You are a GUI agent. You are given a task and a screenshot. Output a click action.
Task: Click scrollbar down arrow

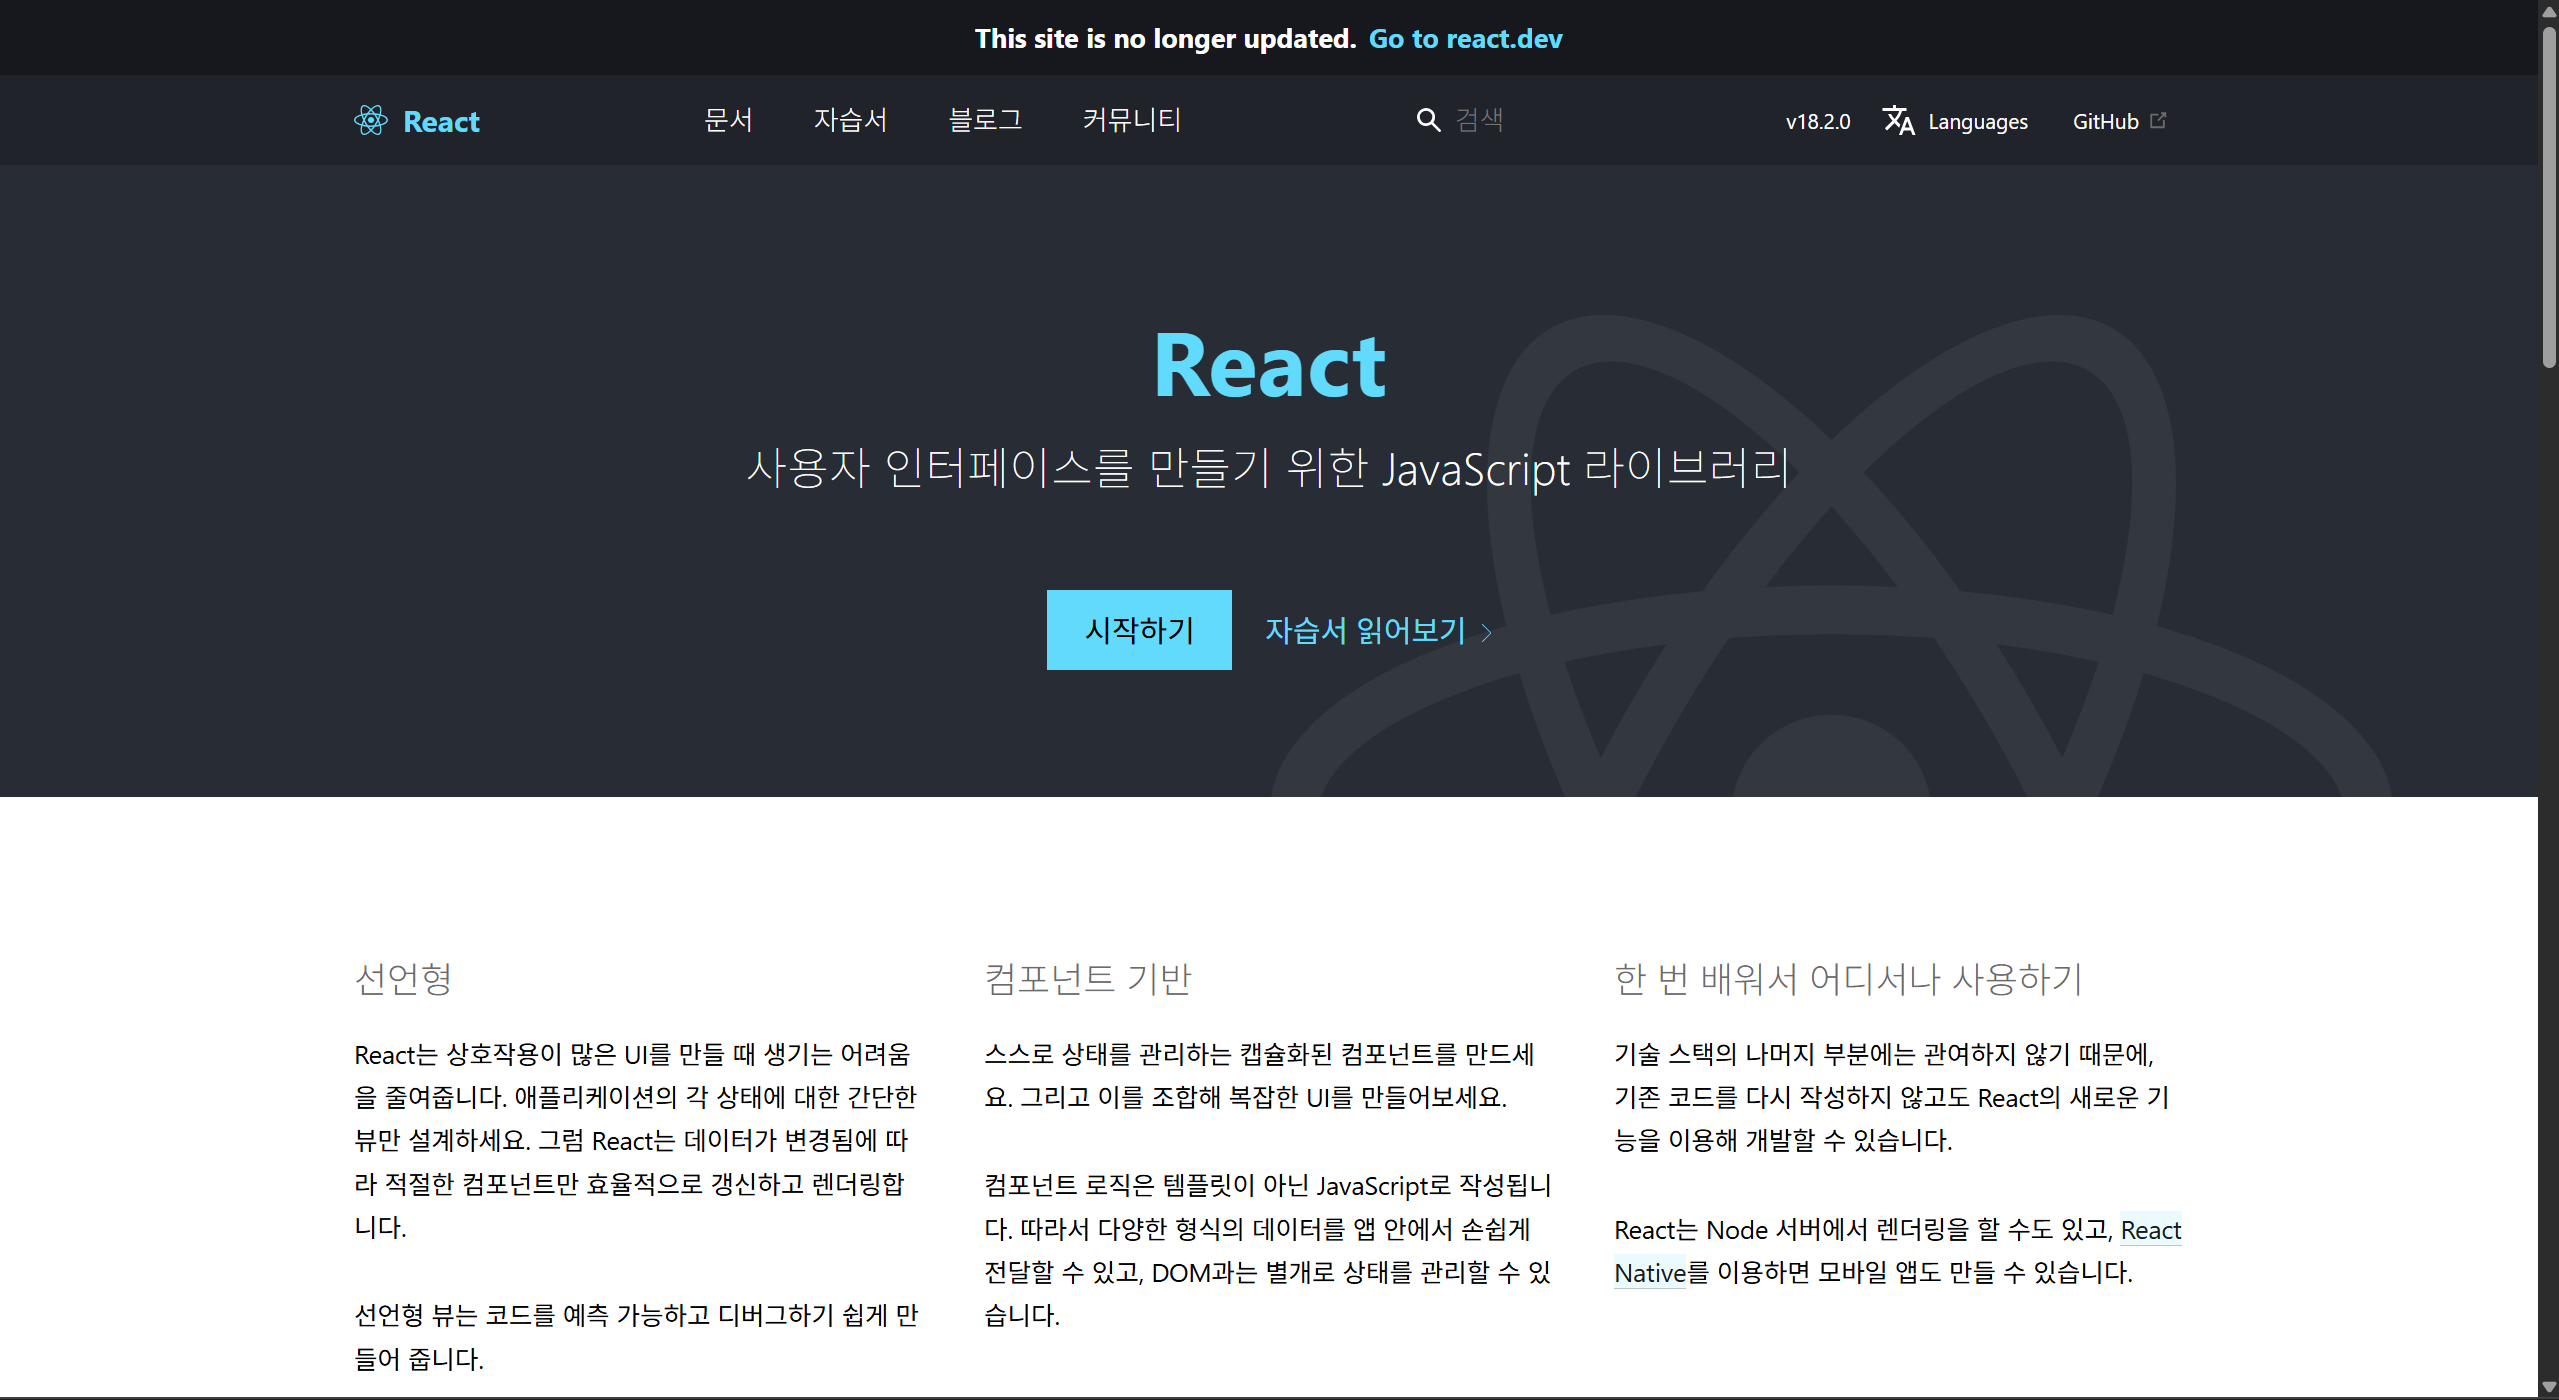[x=2548, y=1388]
